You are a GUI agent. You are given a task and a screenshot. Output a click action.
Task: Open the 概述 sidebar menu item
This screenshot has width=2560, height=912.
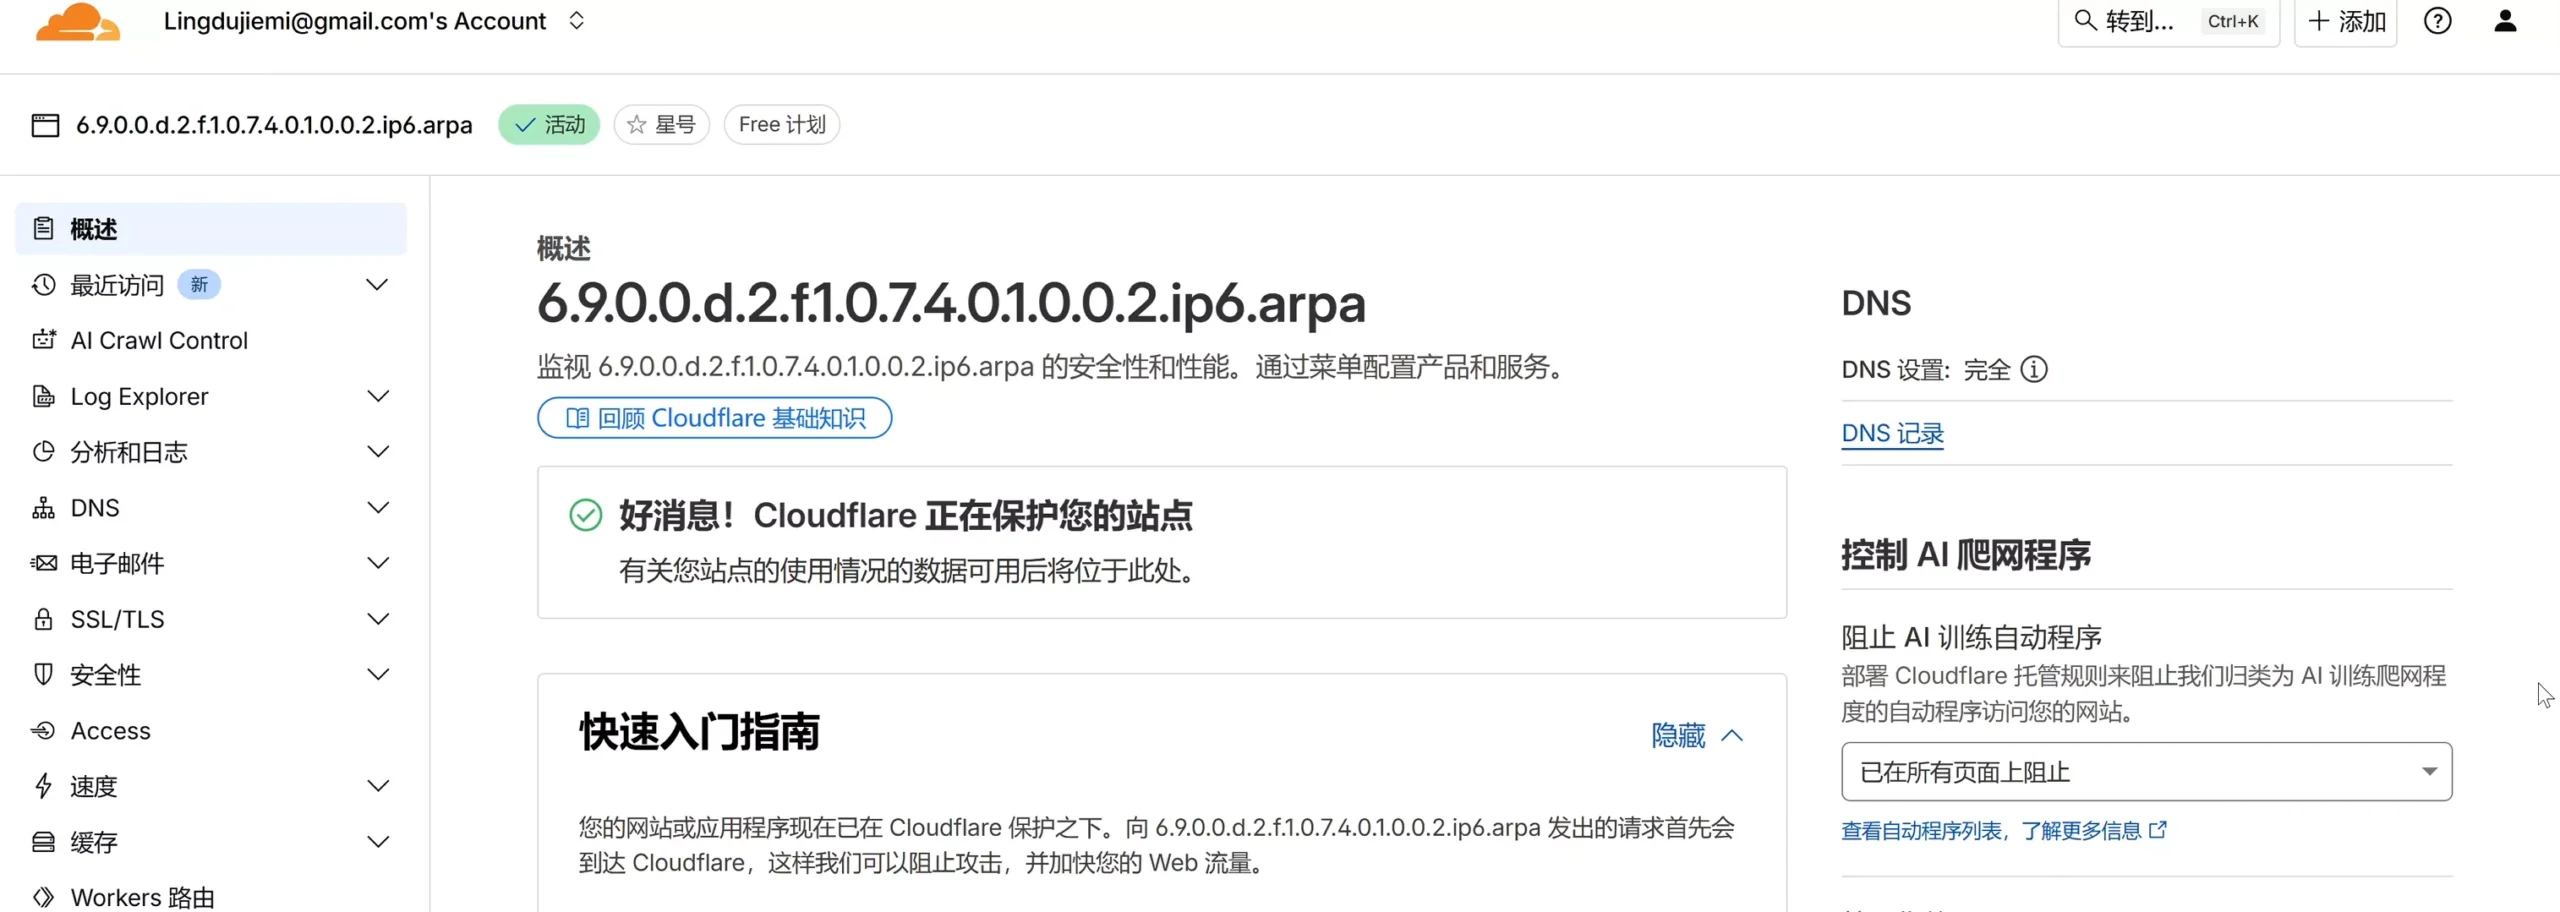click(x=92, y=228)
